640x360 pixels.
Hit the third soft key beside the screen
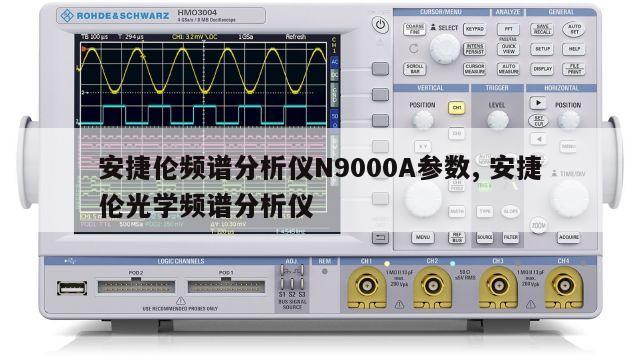[380, 121]
